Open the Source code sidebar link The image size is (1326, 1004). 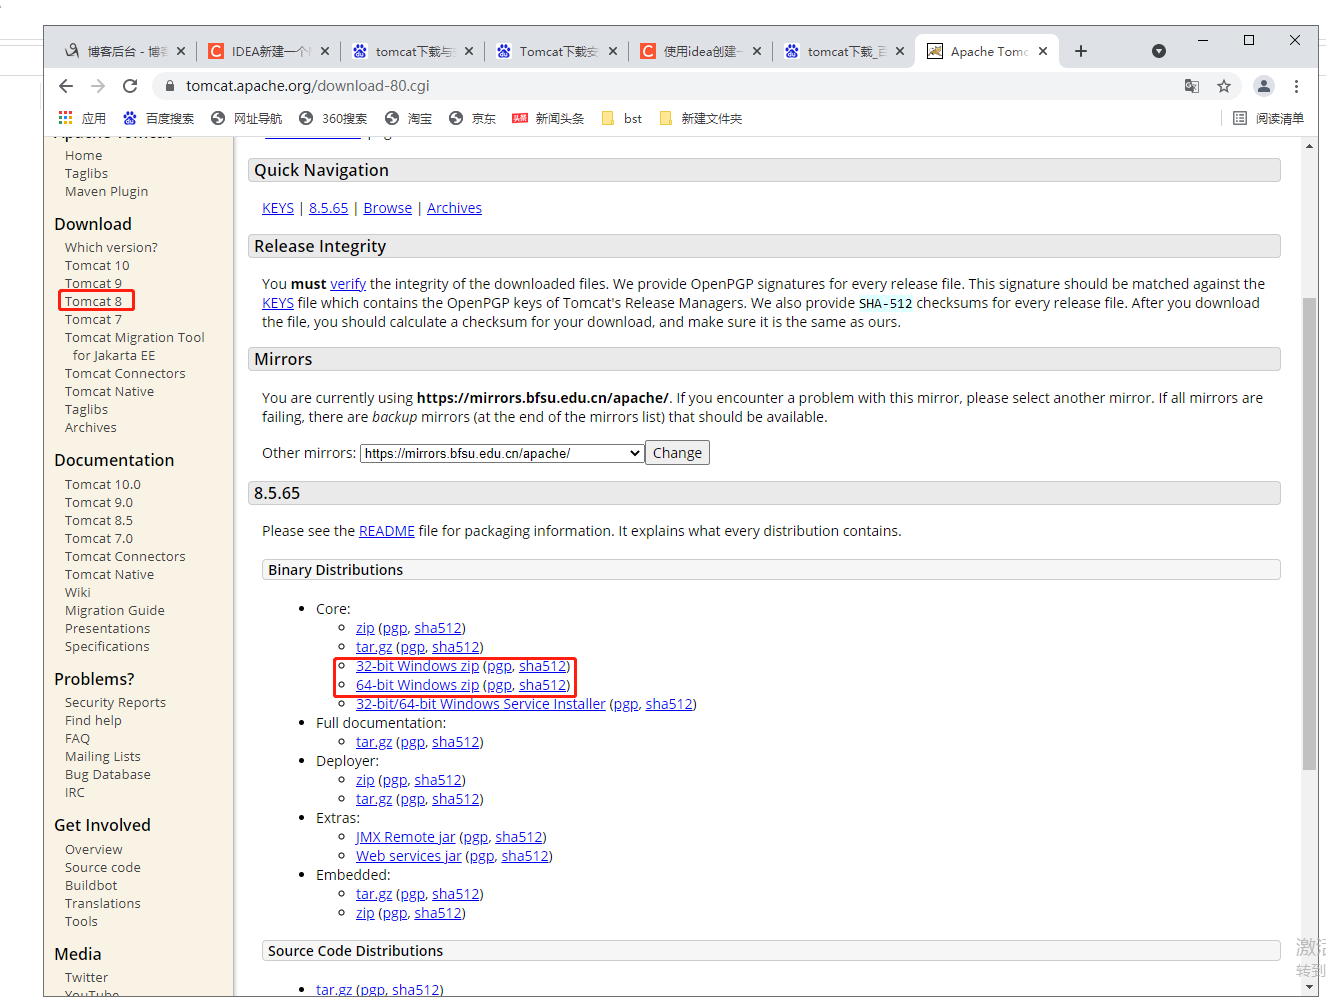(x=103, y=867)
